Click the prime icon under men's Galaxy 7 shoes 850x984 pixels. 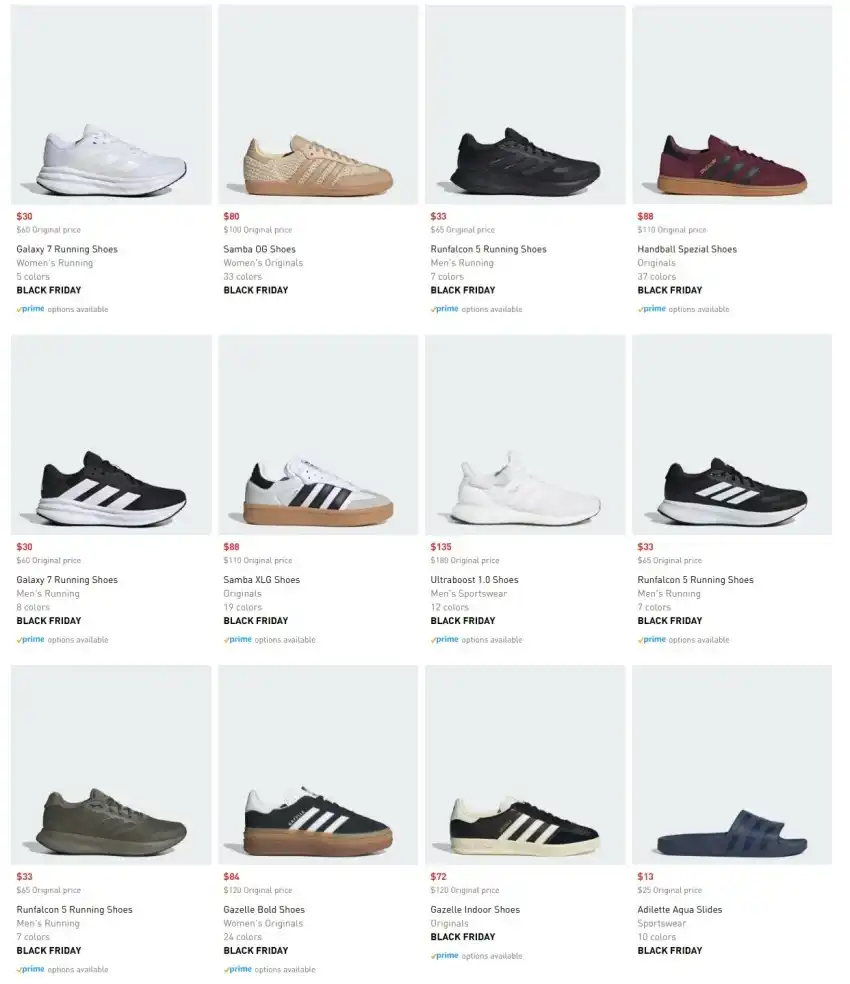pos(31,640)
